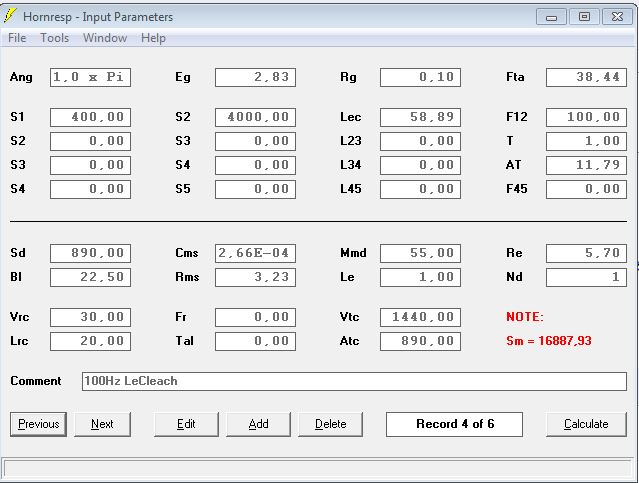Select the L45 field
Viewport: 639px width, 483px height.
click(x=421, y=190)
